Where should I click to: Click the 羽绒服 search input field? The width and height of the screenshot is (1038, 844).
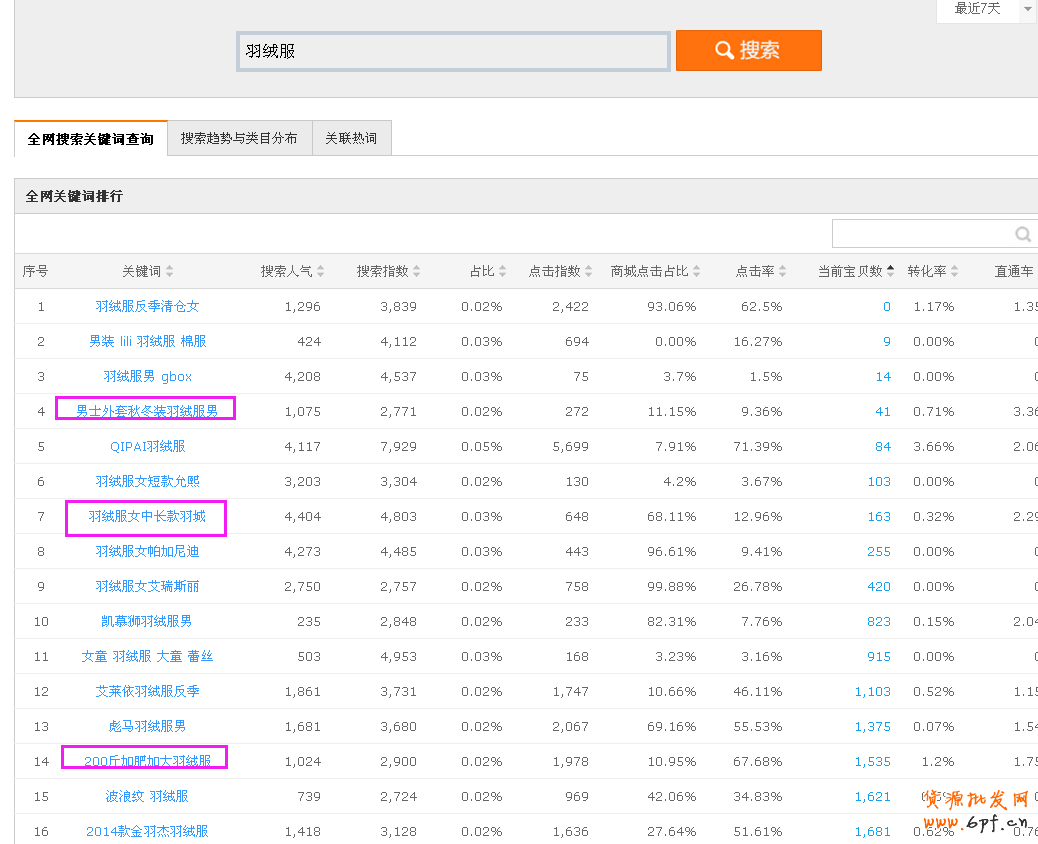pos(453,51)
